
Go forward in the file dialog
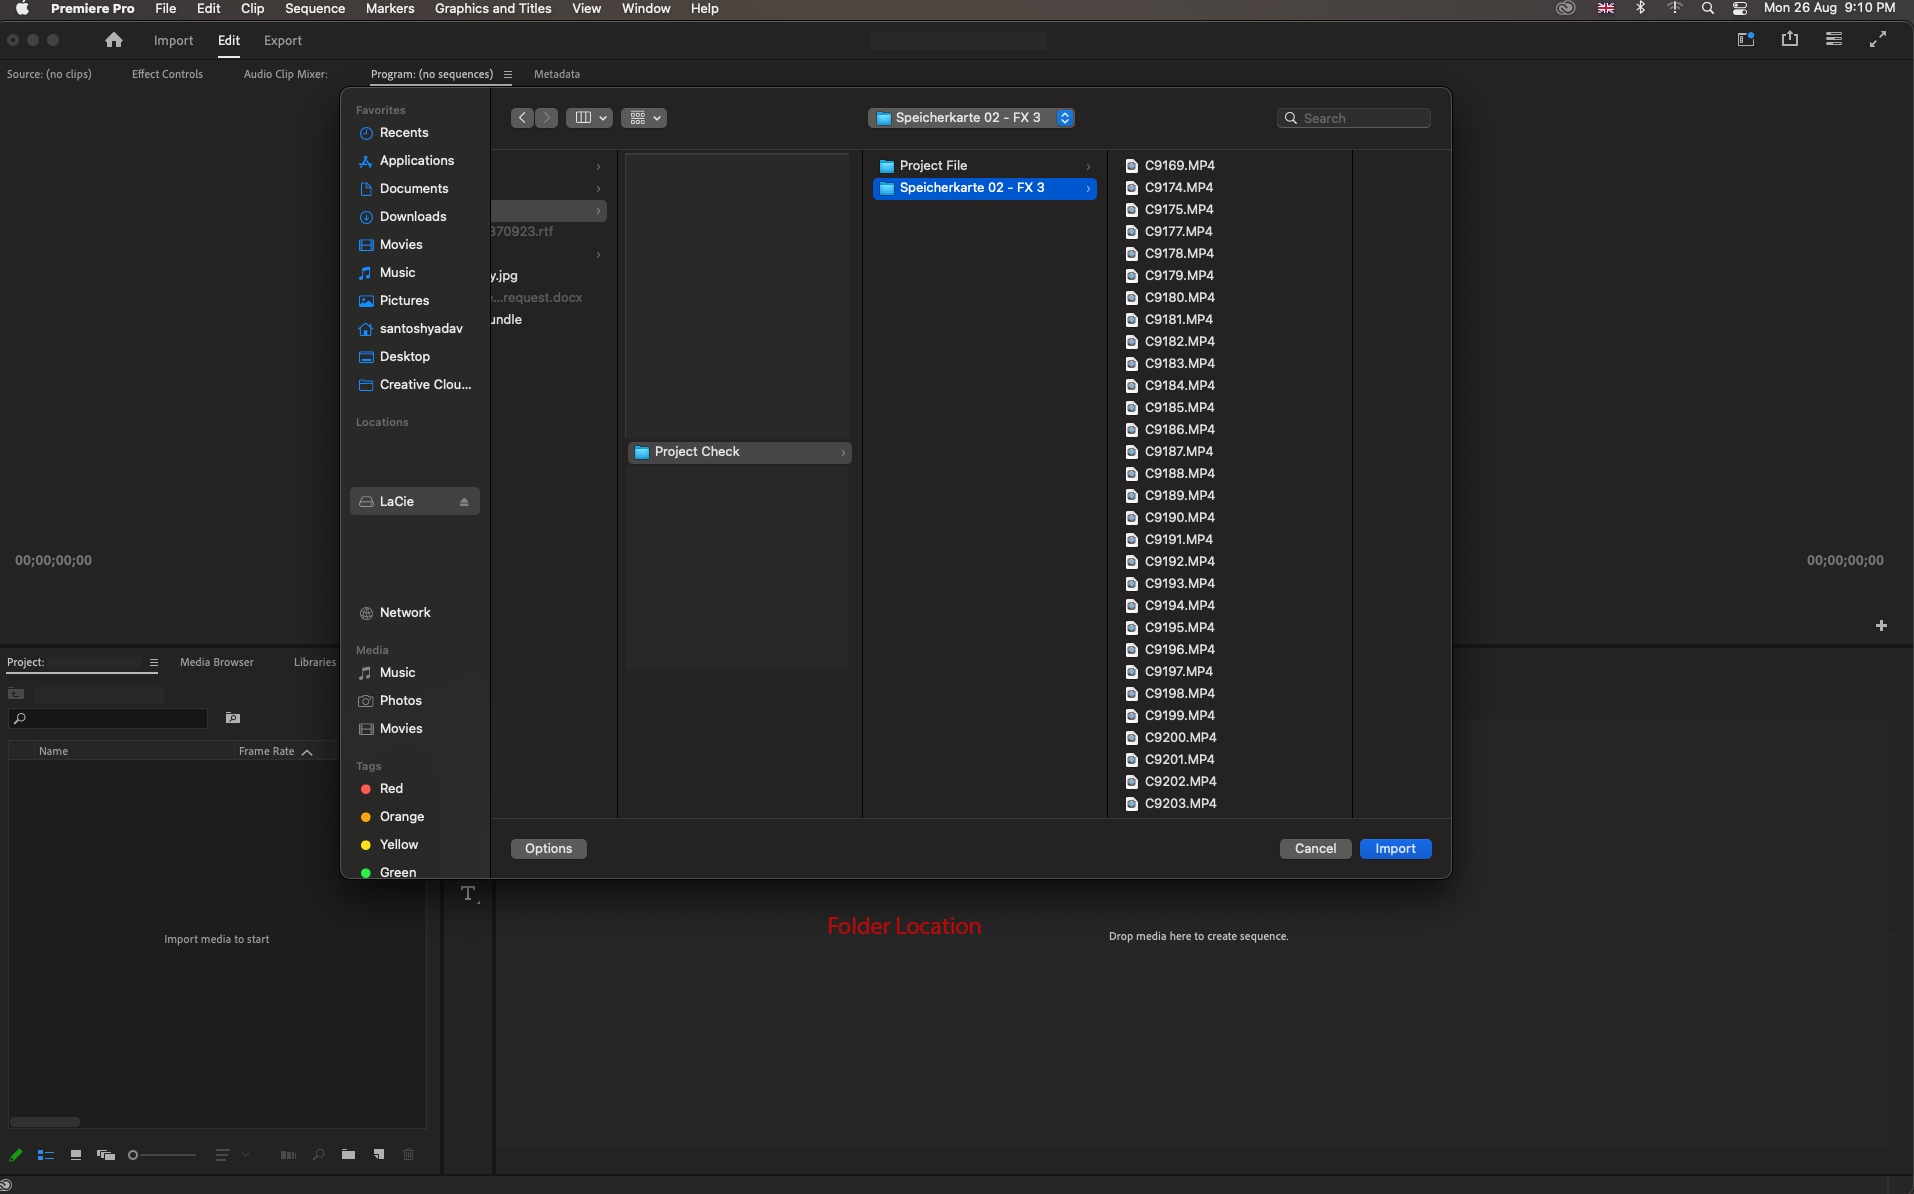(x=547, y=118)
